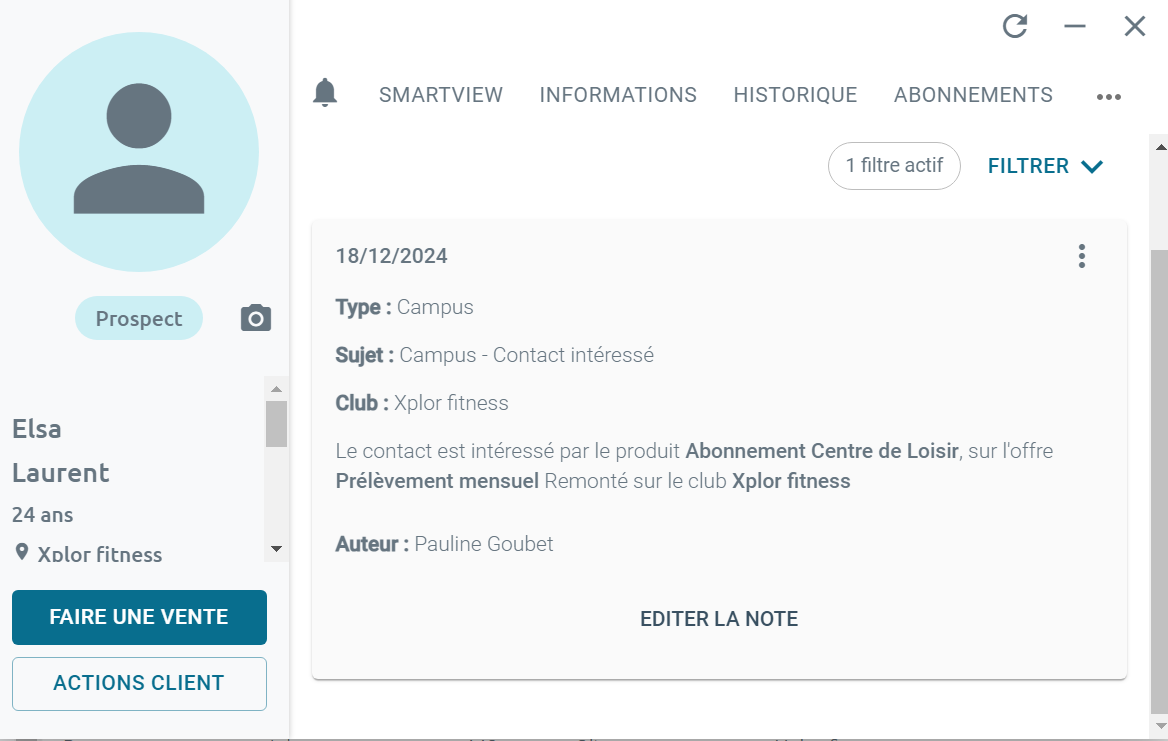Click the '1 filtre actif' chip
The width and height of the screenshot is (1168, 741).
point(894,166)
